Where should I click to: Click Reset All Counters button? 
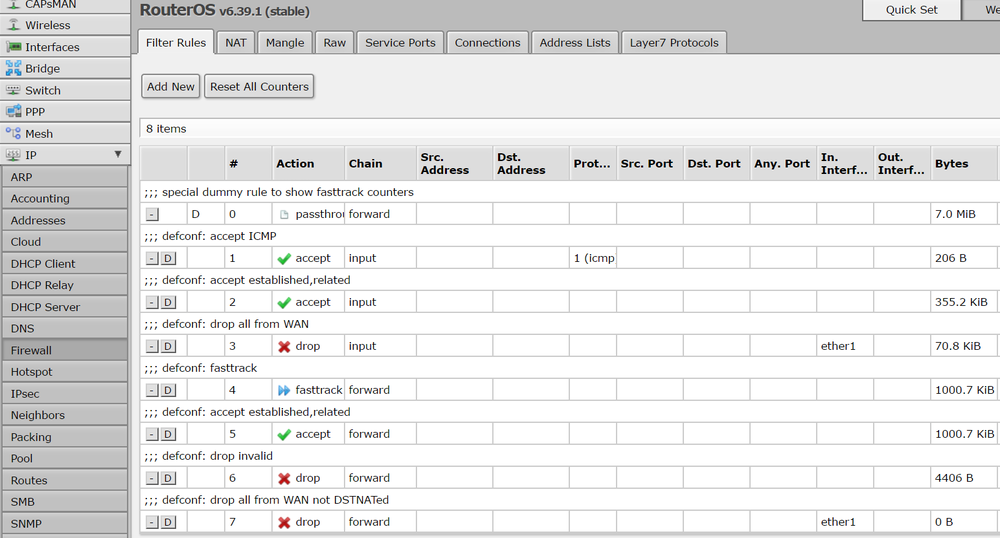point(258,87)
